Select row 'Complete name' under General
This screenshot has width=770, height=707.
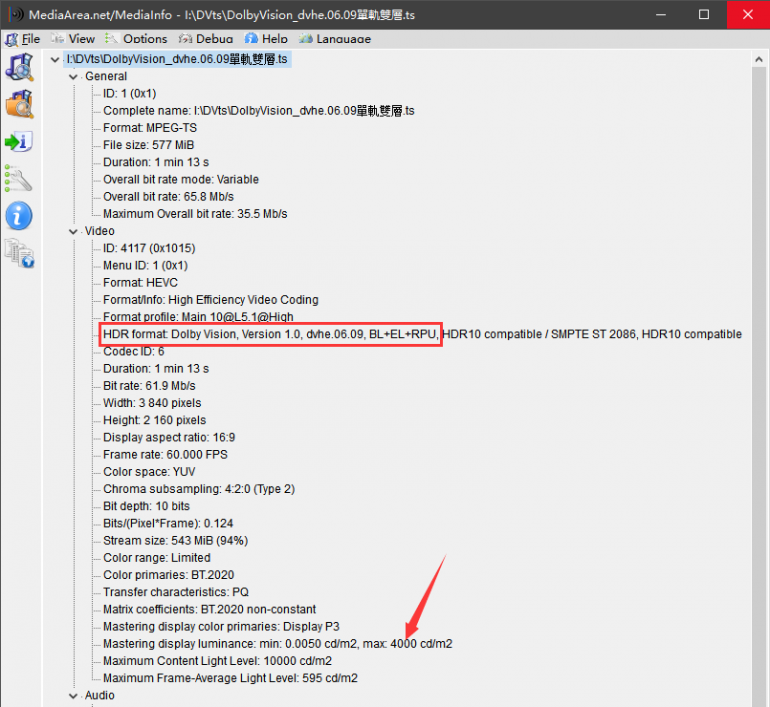pos(259,111)
